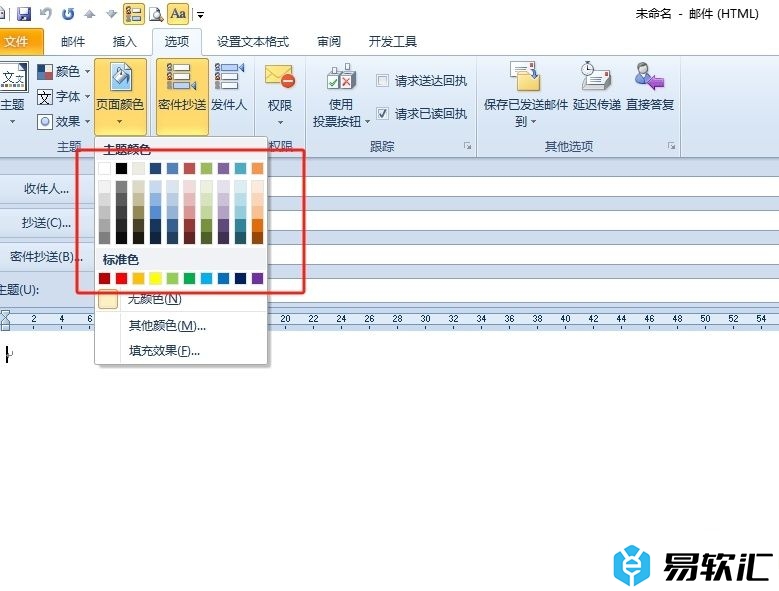Open the quick access toolbar customize arrow
779x591 pixels.
coord(200,15)
